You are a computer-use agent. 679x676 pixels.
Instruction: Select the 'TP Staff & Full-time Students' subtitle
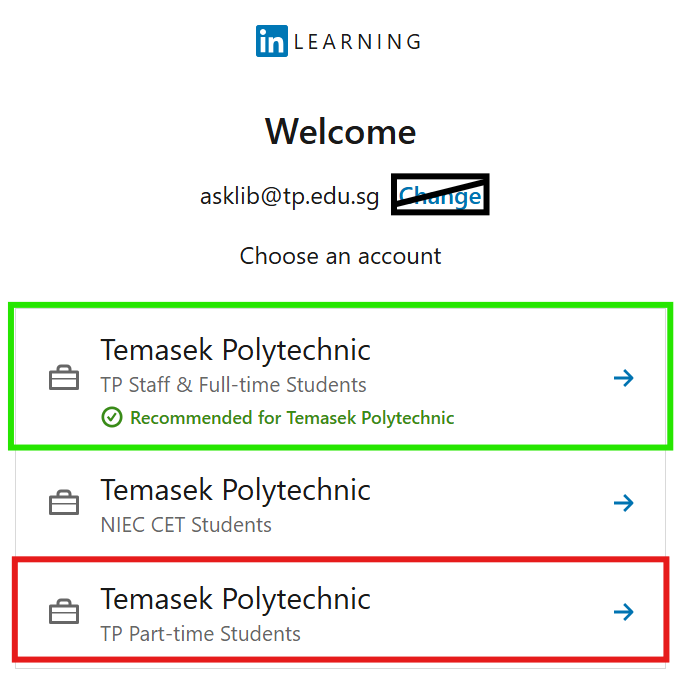[233, 384]
